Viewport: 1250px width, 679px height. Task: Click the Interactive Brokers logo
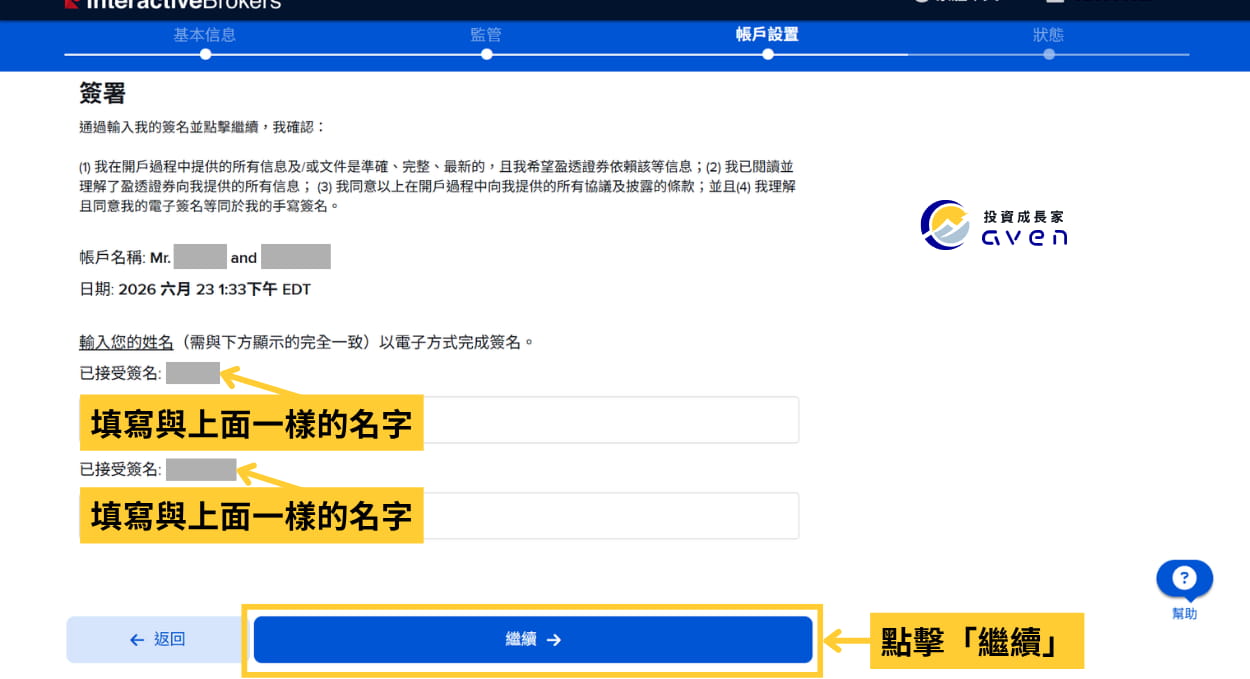point(172,4)
